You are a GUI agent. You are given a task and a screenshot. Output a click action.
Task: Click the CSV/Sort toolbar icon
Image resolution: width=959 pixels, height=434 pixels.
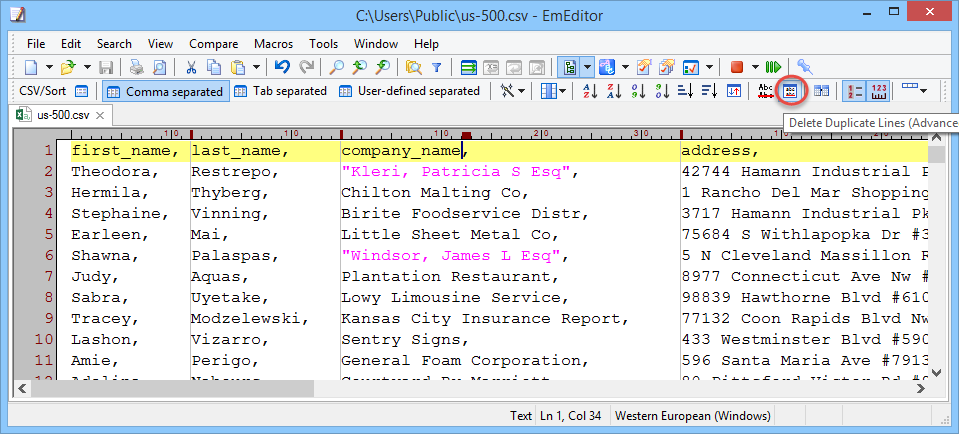[x=81, y=91]
